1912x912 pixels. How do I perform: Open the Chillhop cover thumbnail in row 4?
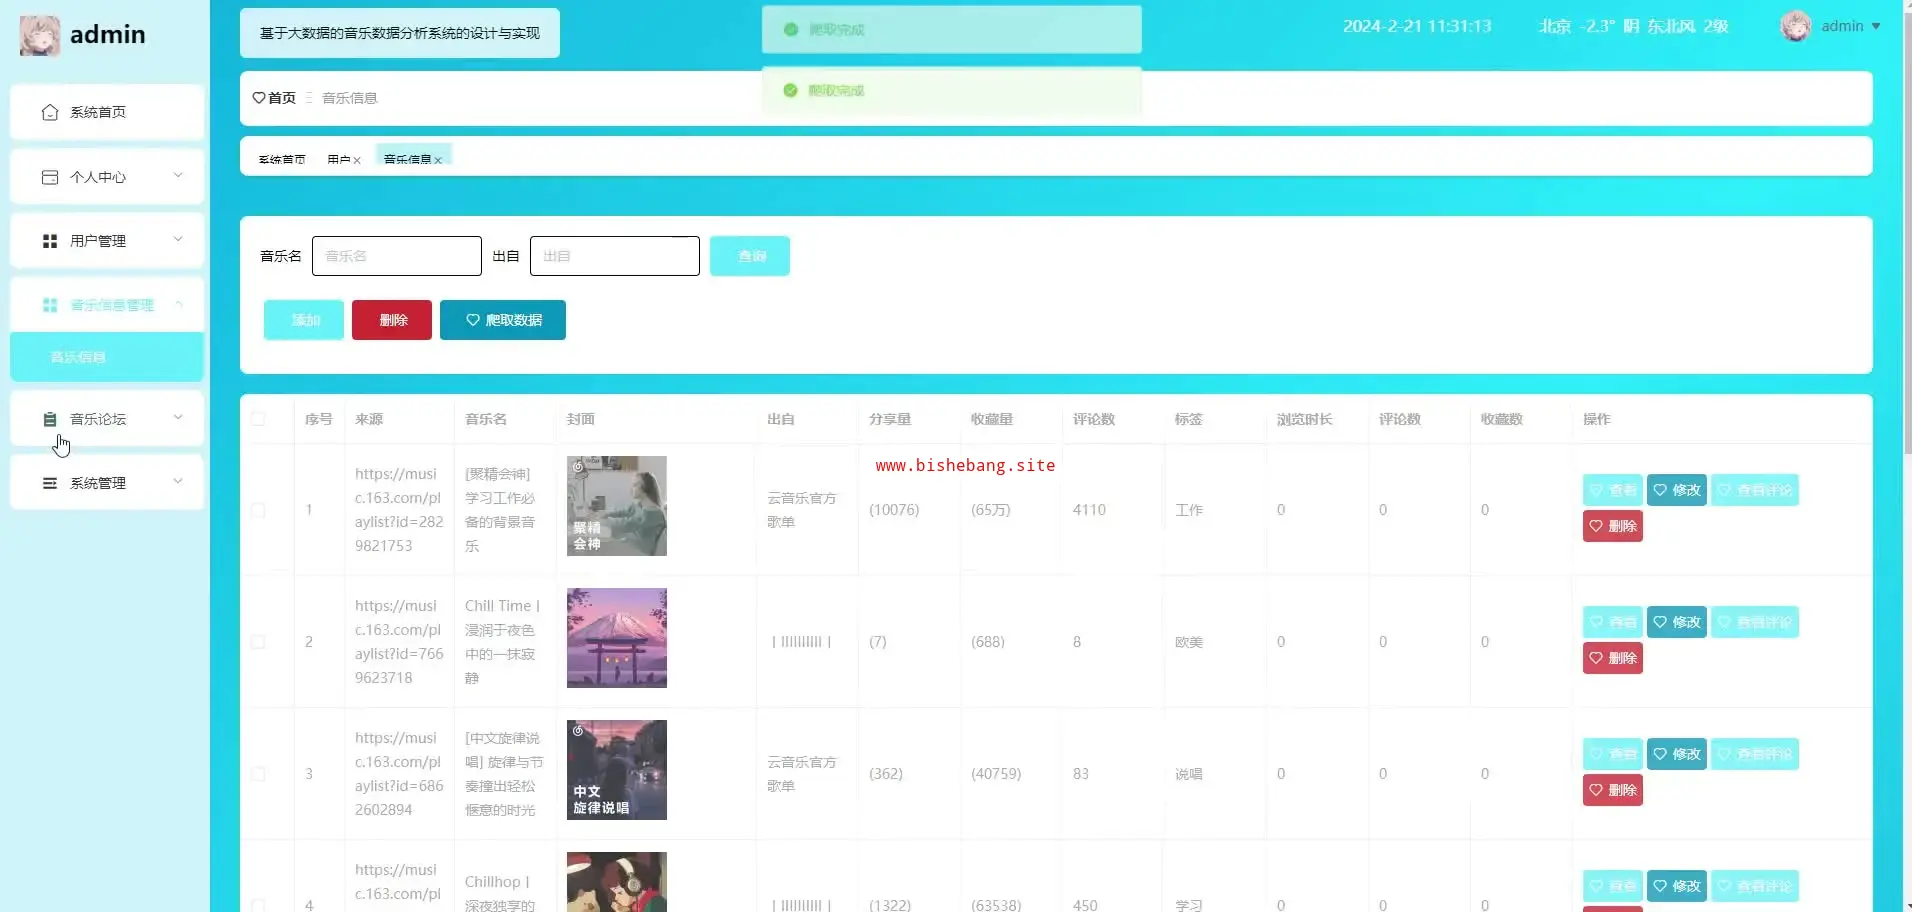coord(617,882)
